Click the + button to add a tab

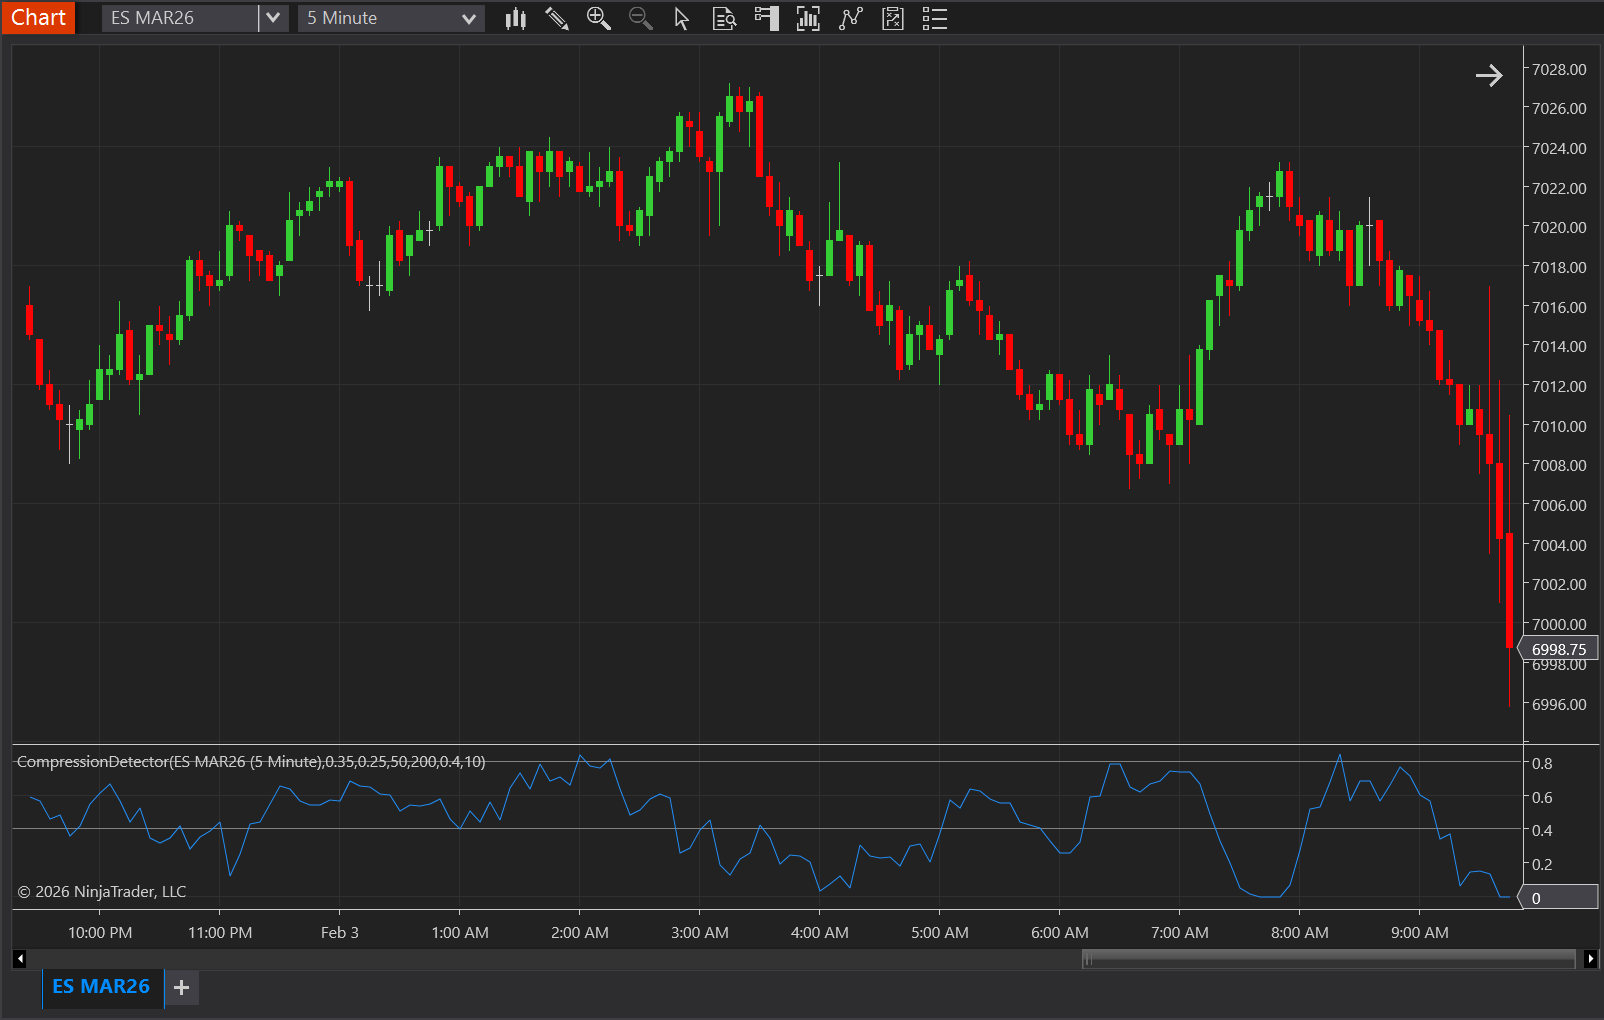tap(181, 987)
